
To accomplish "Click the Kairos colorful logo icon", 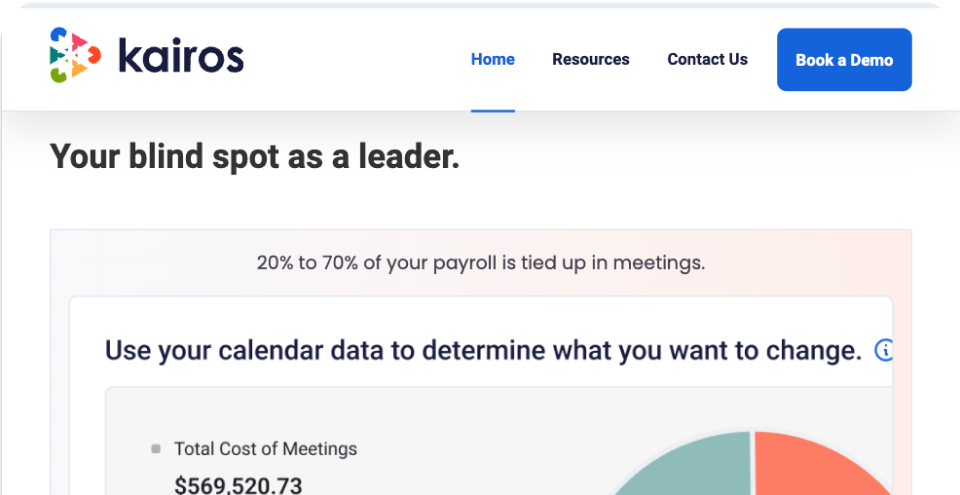I will click(x=75, y=55).
